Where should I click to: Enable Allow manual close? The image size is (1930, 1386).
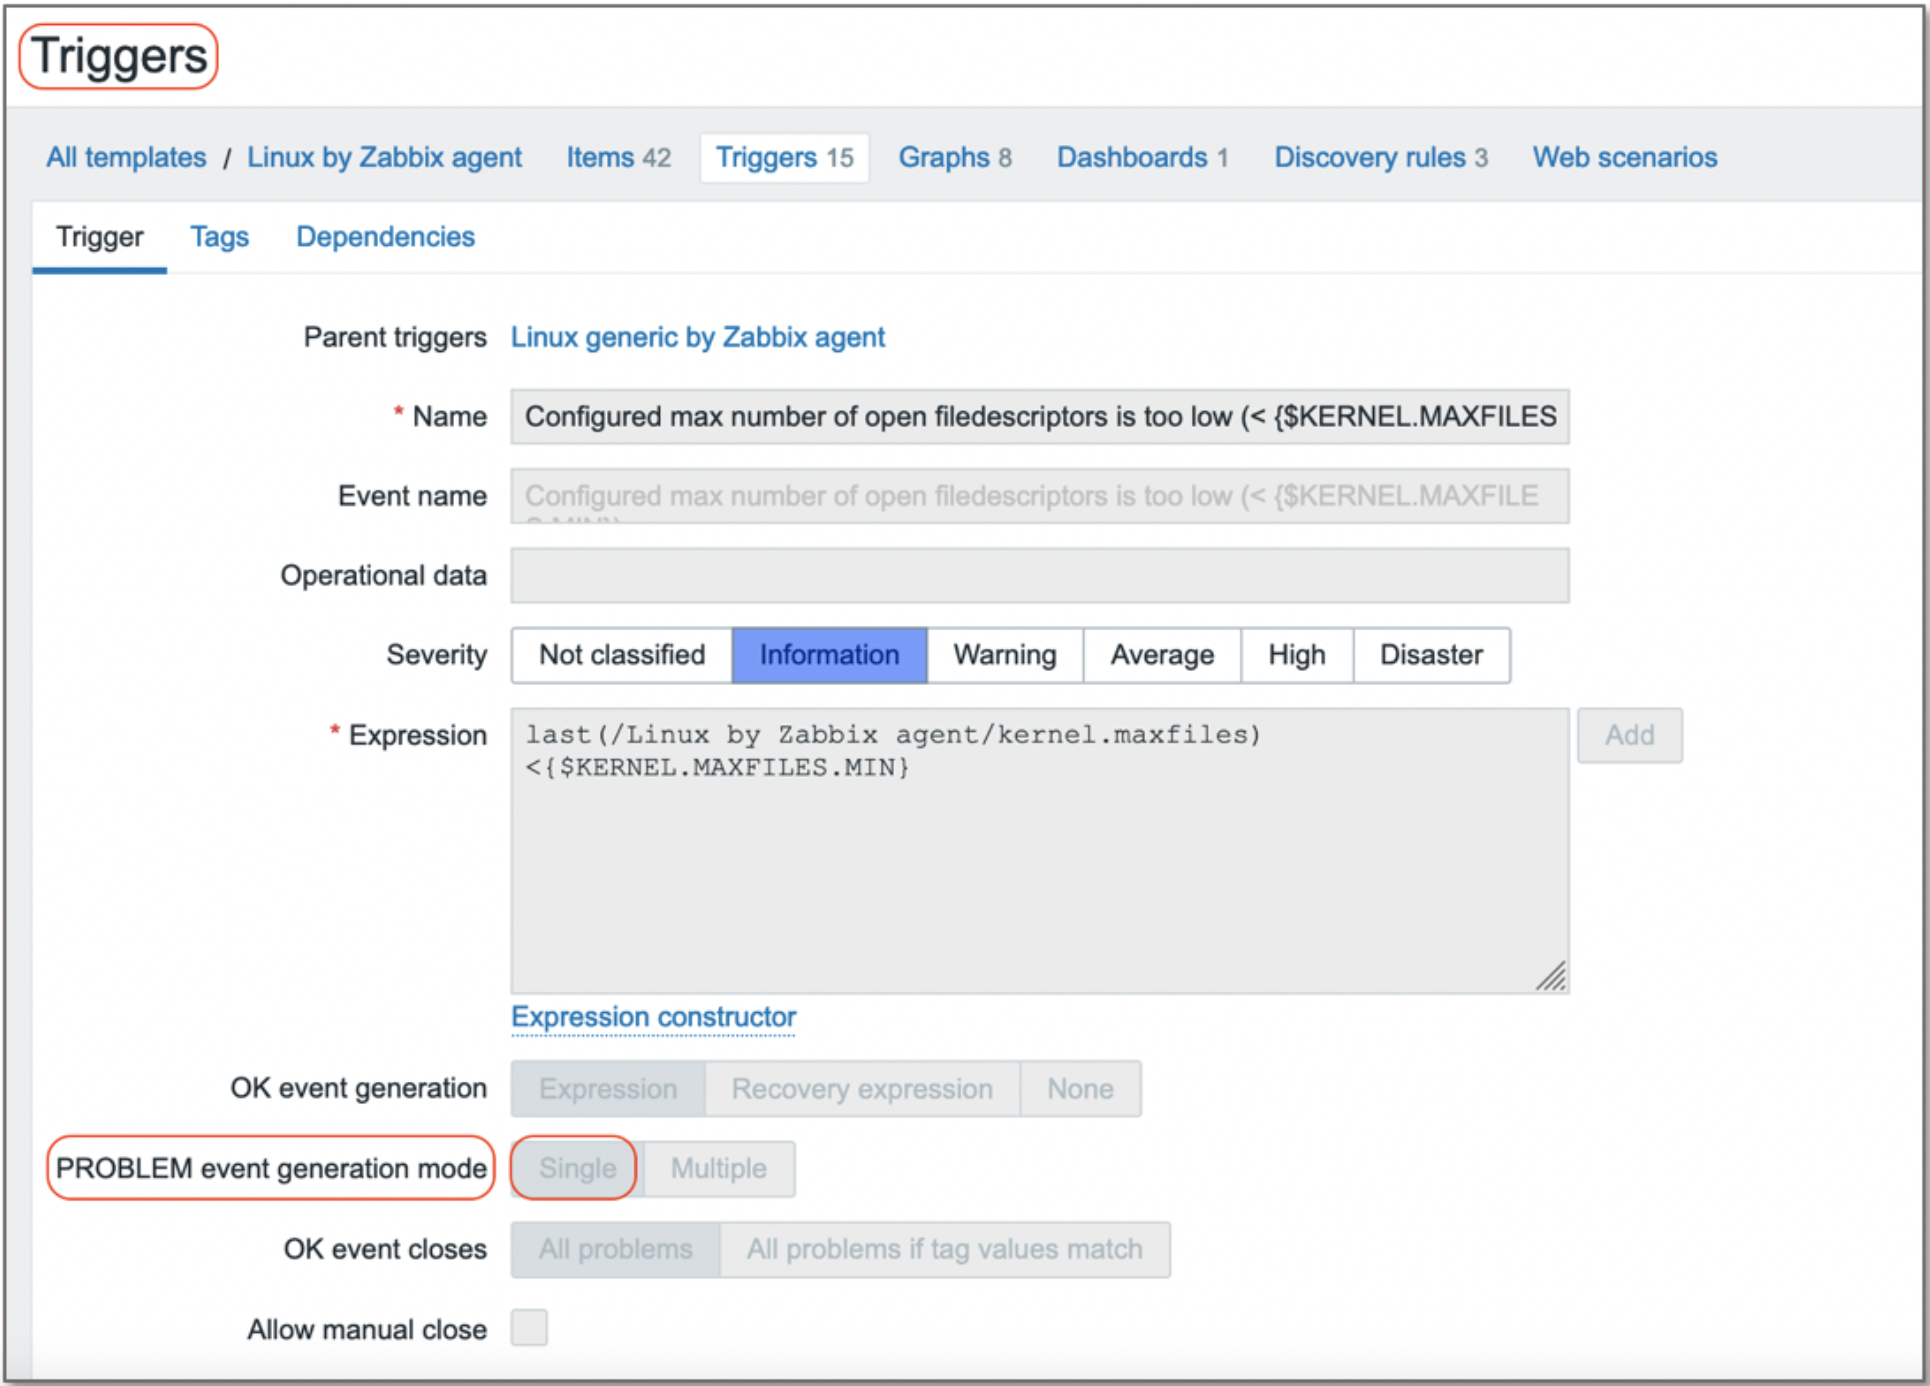529,1328
